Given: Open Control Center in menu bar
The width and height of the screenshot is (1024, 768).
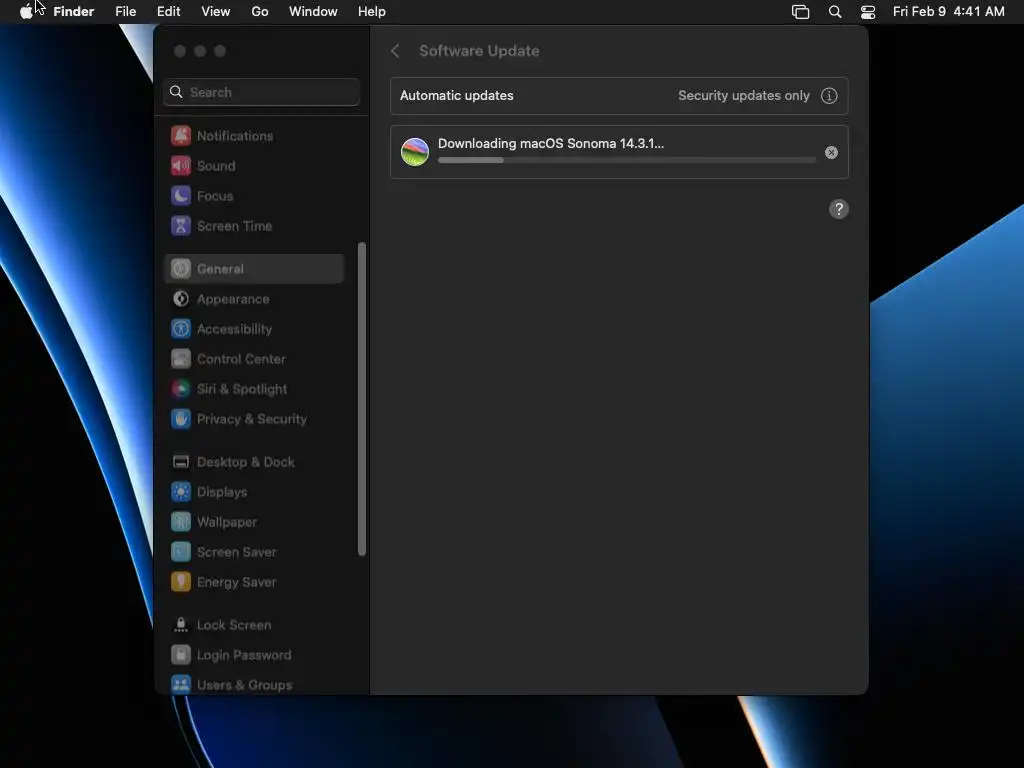Looking at the screenshot, I should click(868, 12).
